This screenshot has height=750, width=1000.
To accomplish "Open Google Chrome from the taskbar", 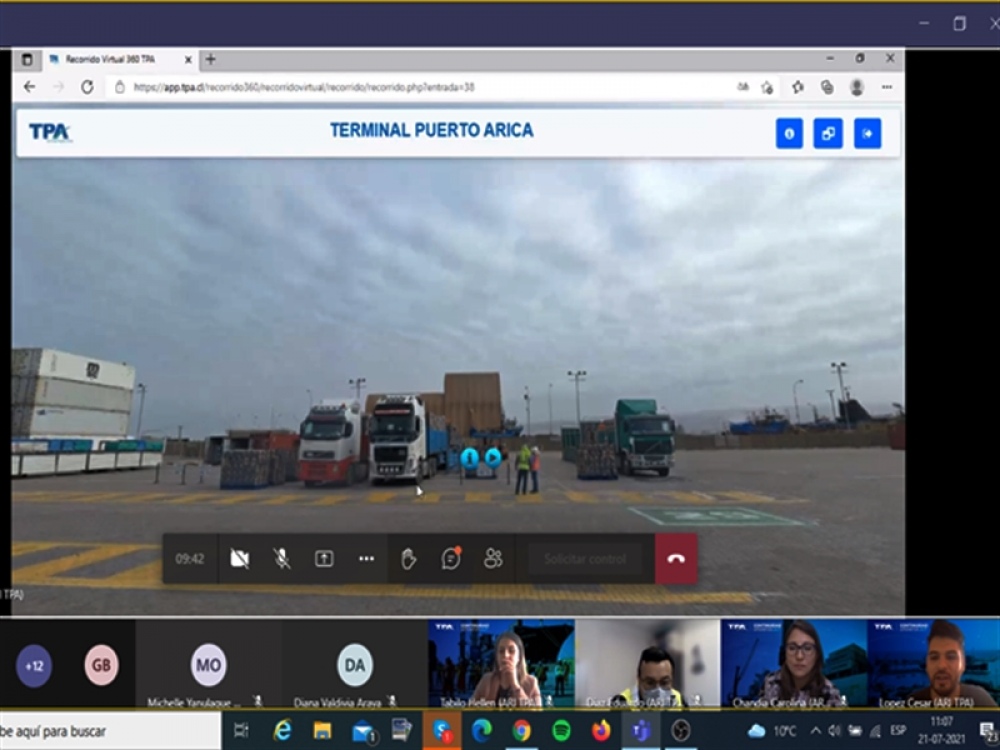I will tap(521, 731).
